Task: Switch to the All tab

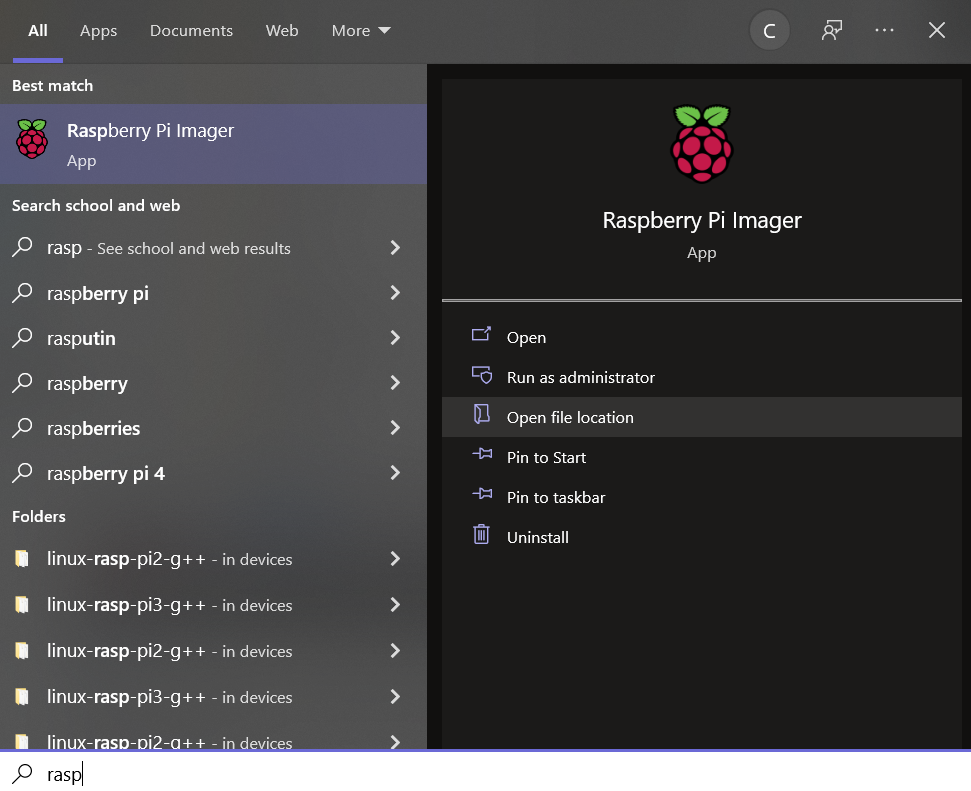Action: [x=38, y=30]
